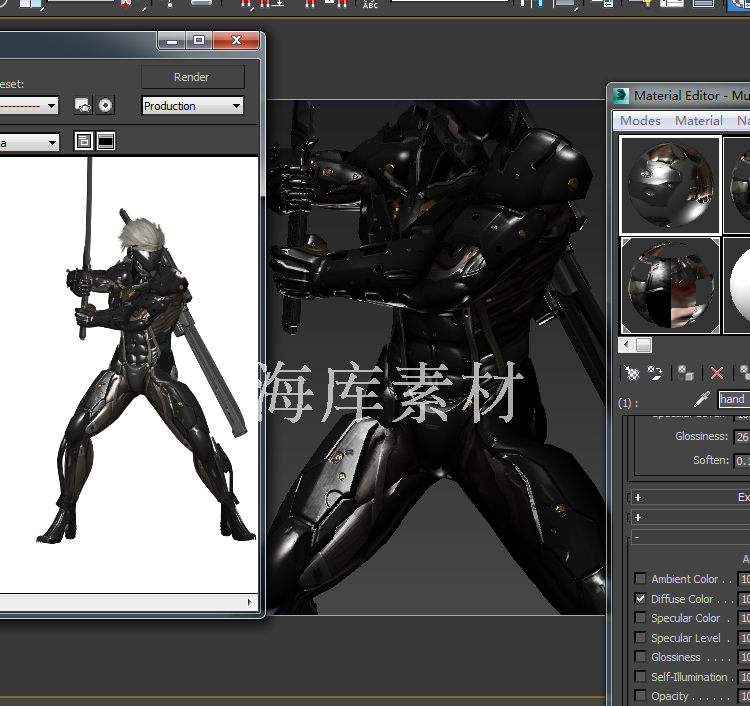
Task: Click monitor-style icon right of 'a' dropdown
Action: coord(106,141)
